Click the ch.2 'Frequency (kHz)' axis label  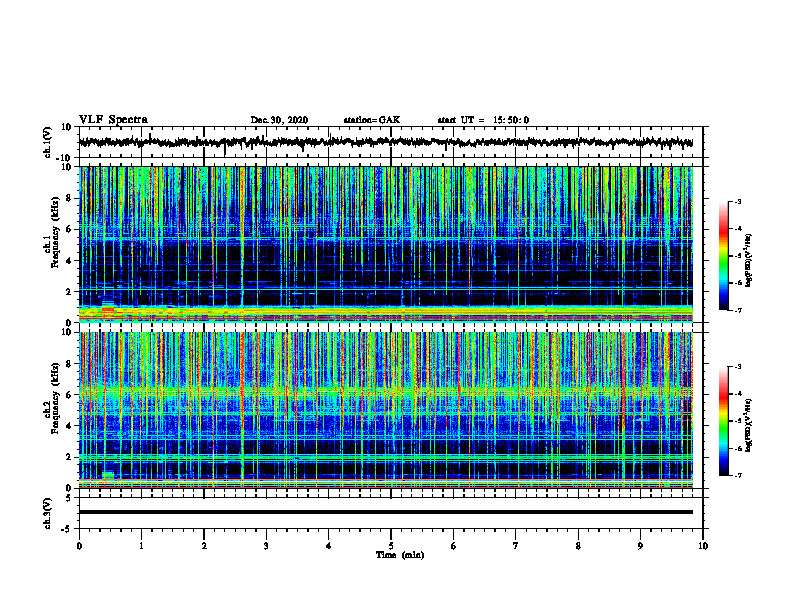(55, 398)
